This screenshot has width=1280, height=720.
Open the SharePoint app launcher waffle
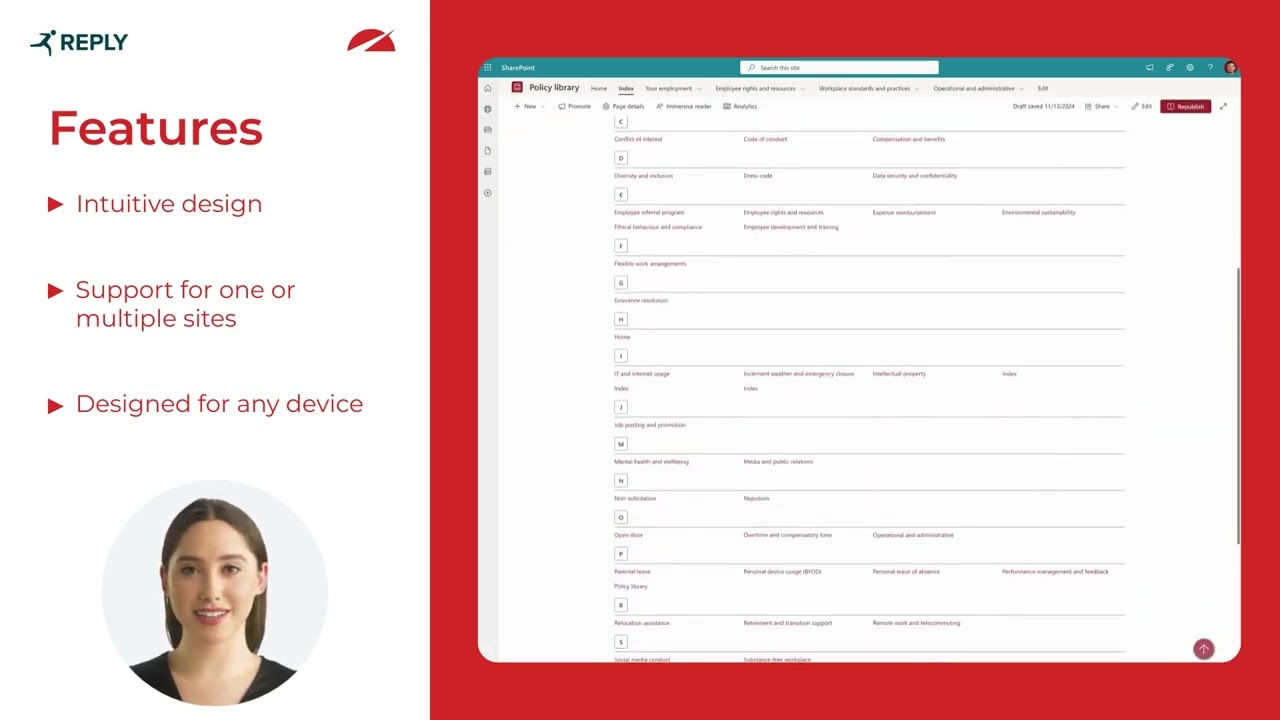[x=487, y=68]
